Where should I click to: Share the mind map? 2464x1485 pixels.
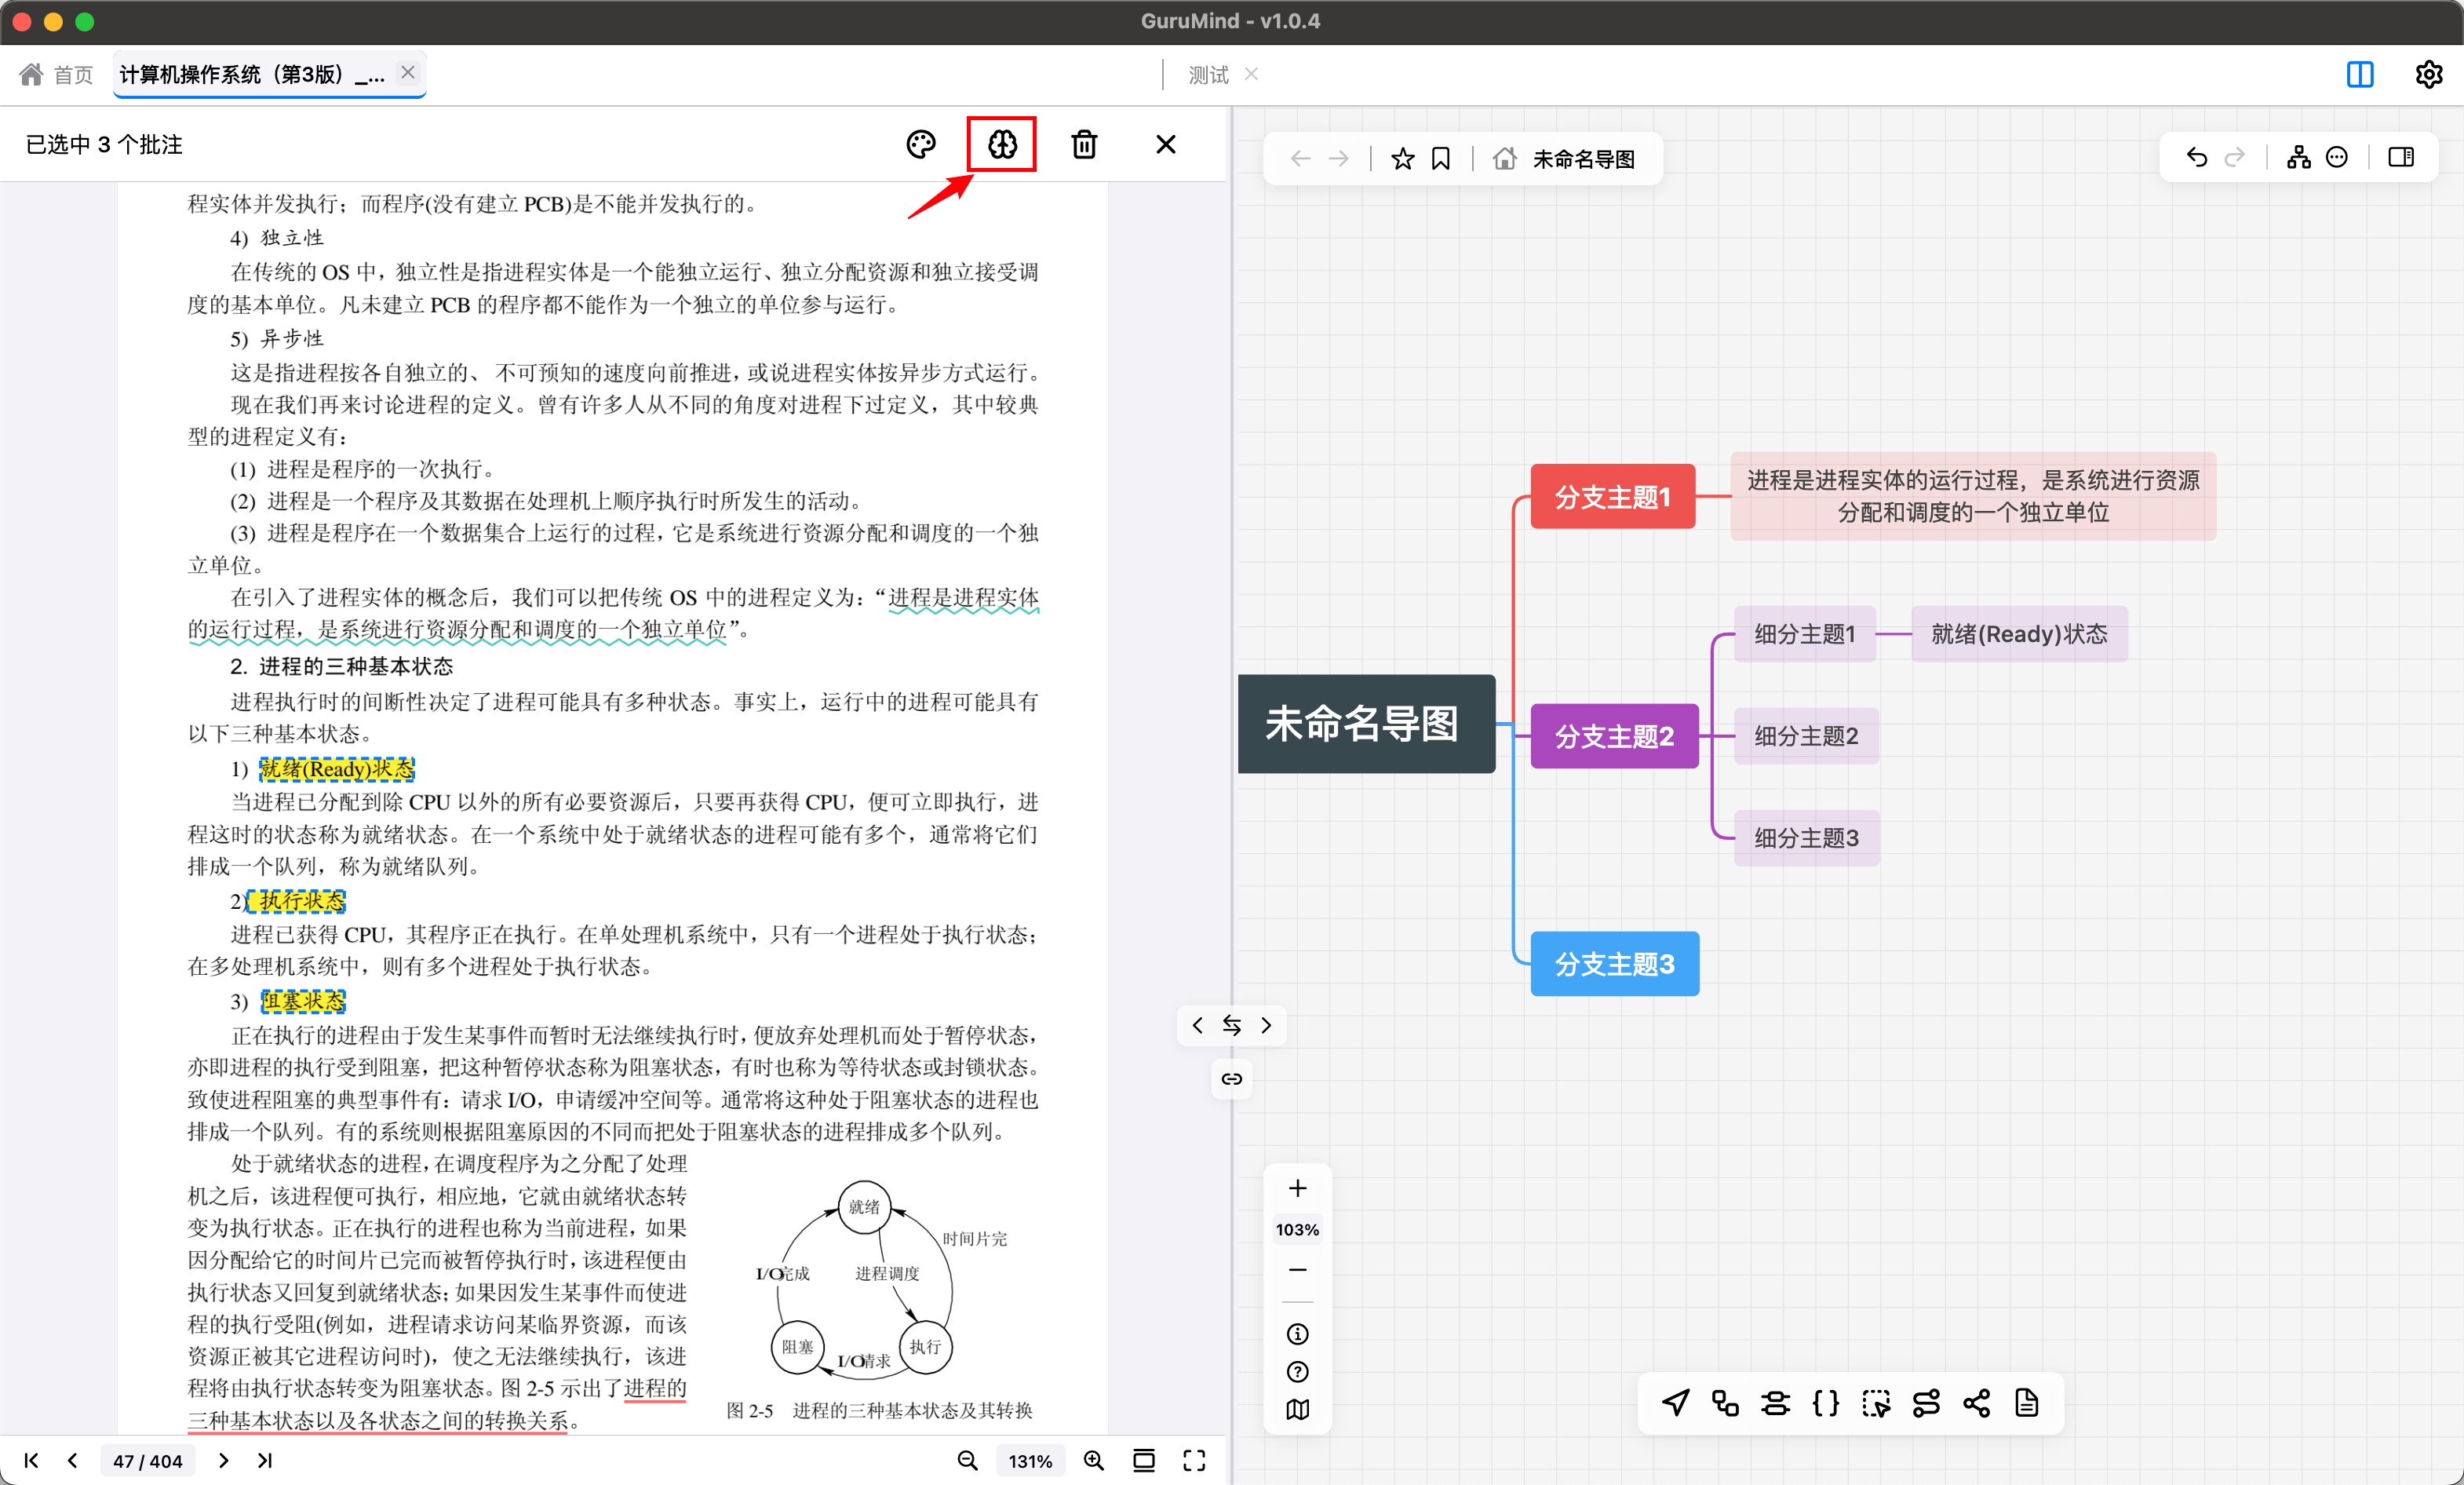click(x=1977, y=1403)
